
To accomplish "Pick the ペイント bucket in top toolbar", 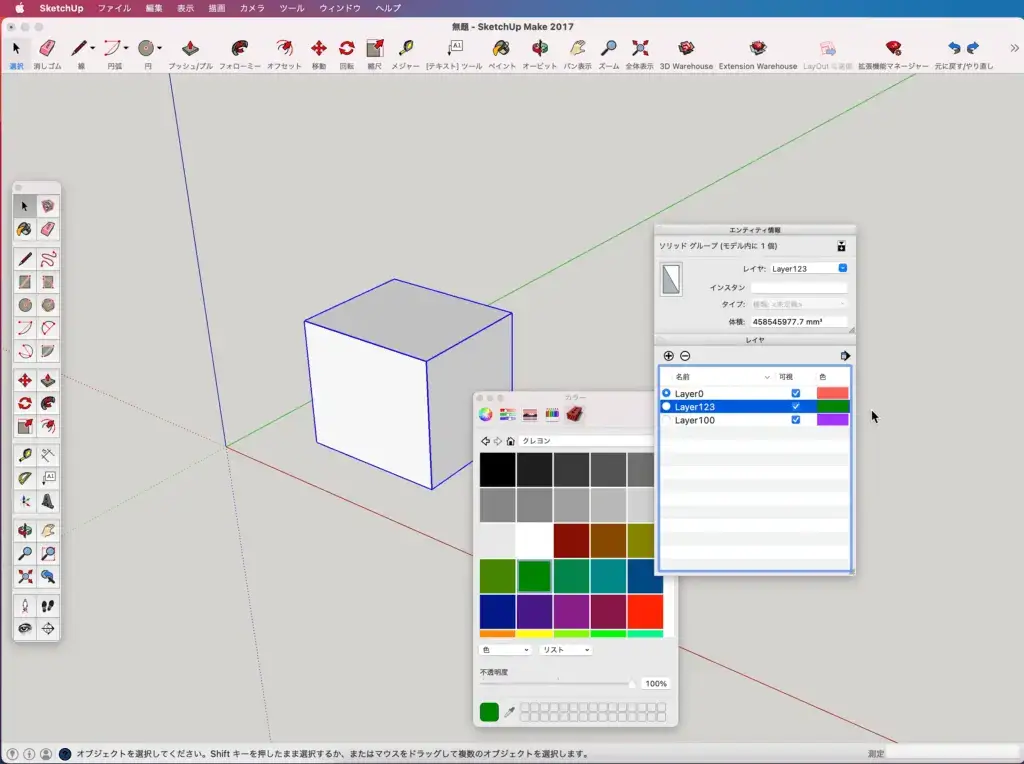I will tap(502, 54).
